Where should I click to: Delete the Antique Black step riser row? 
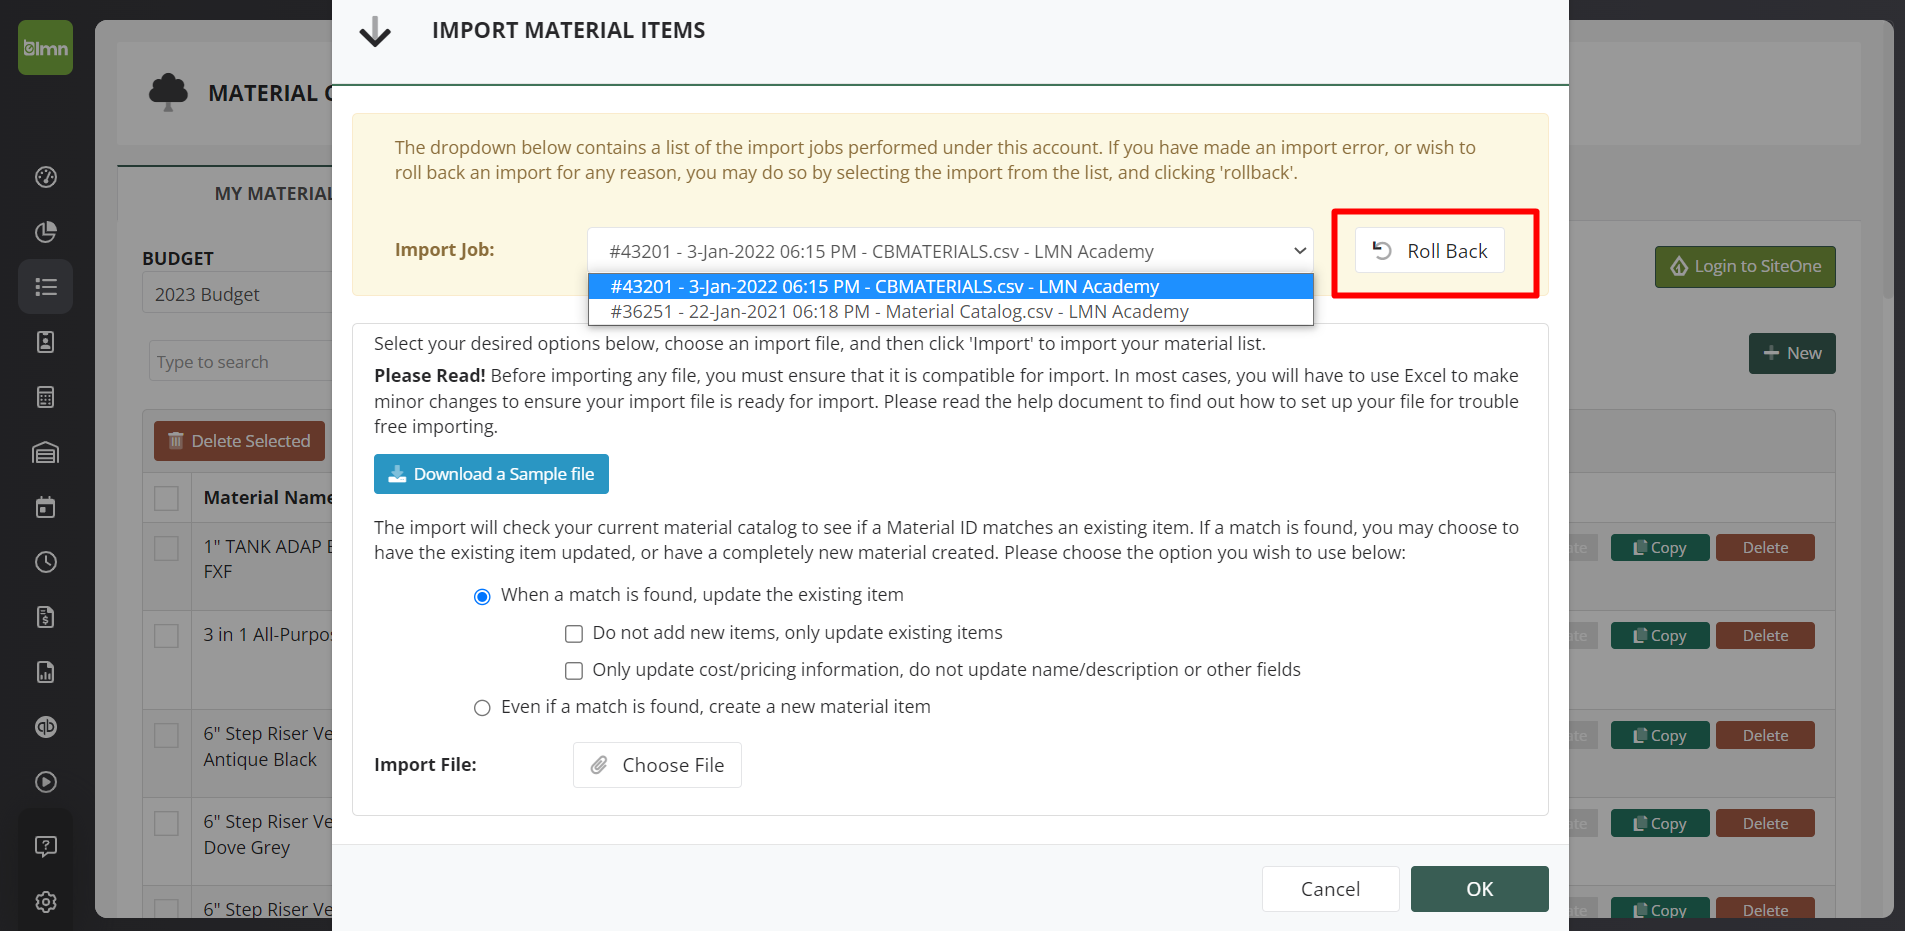click(1765, 736)
